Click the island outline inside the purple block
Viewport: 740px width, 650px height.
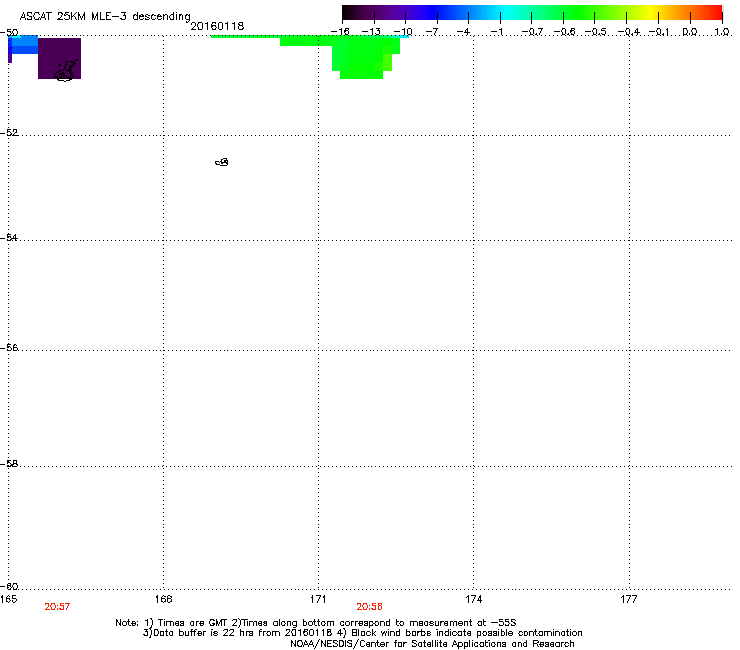[x=66, y=71]
